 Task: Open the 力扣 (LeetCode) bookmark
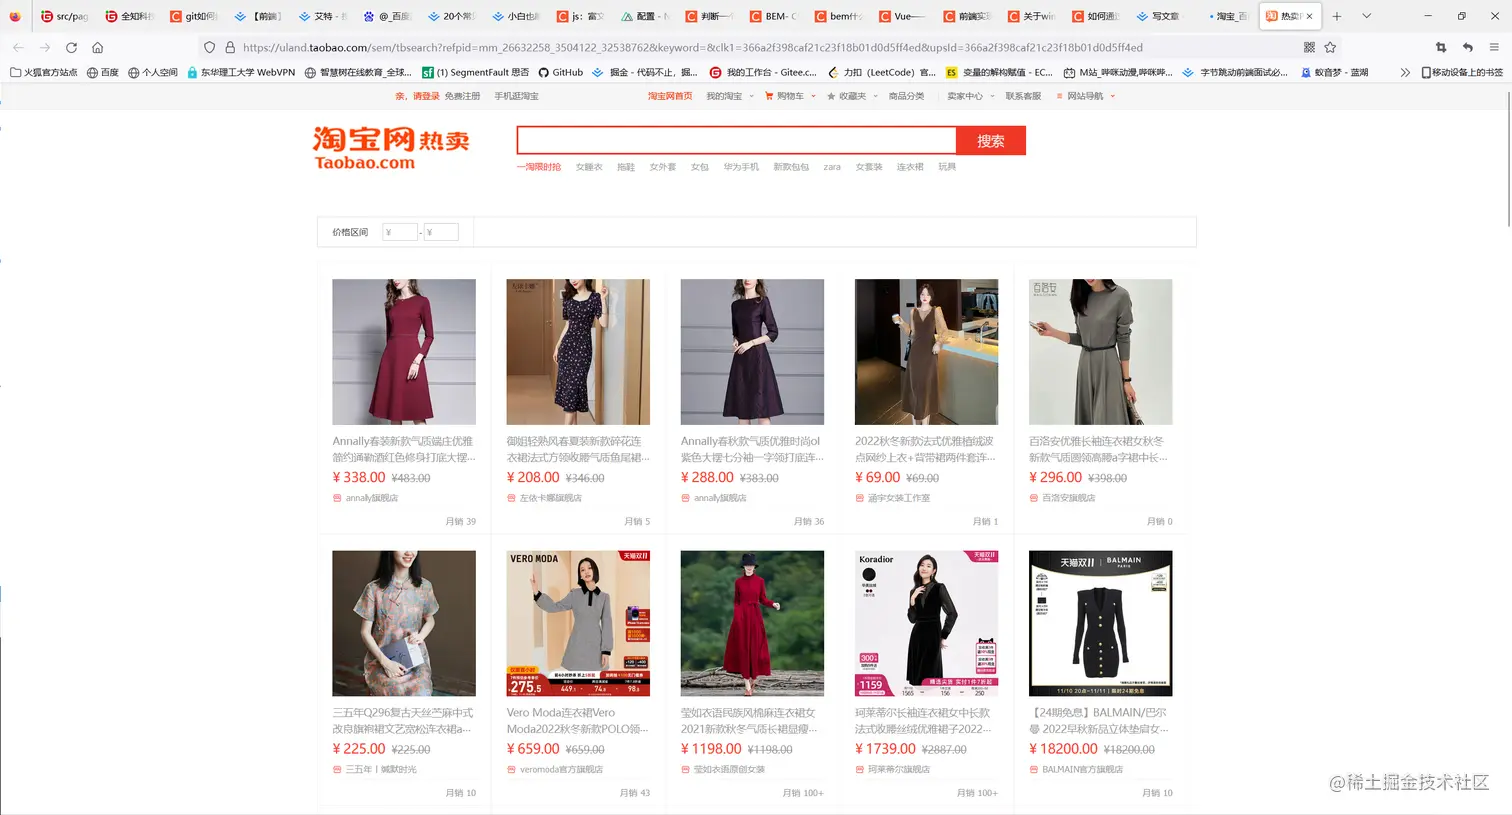(882, 72)
